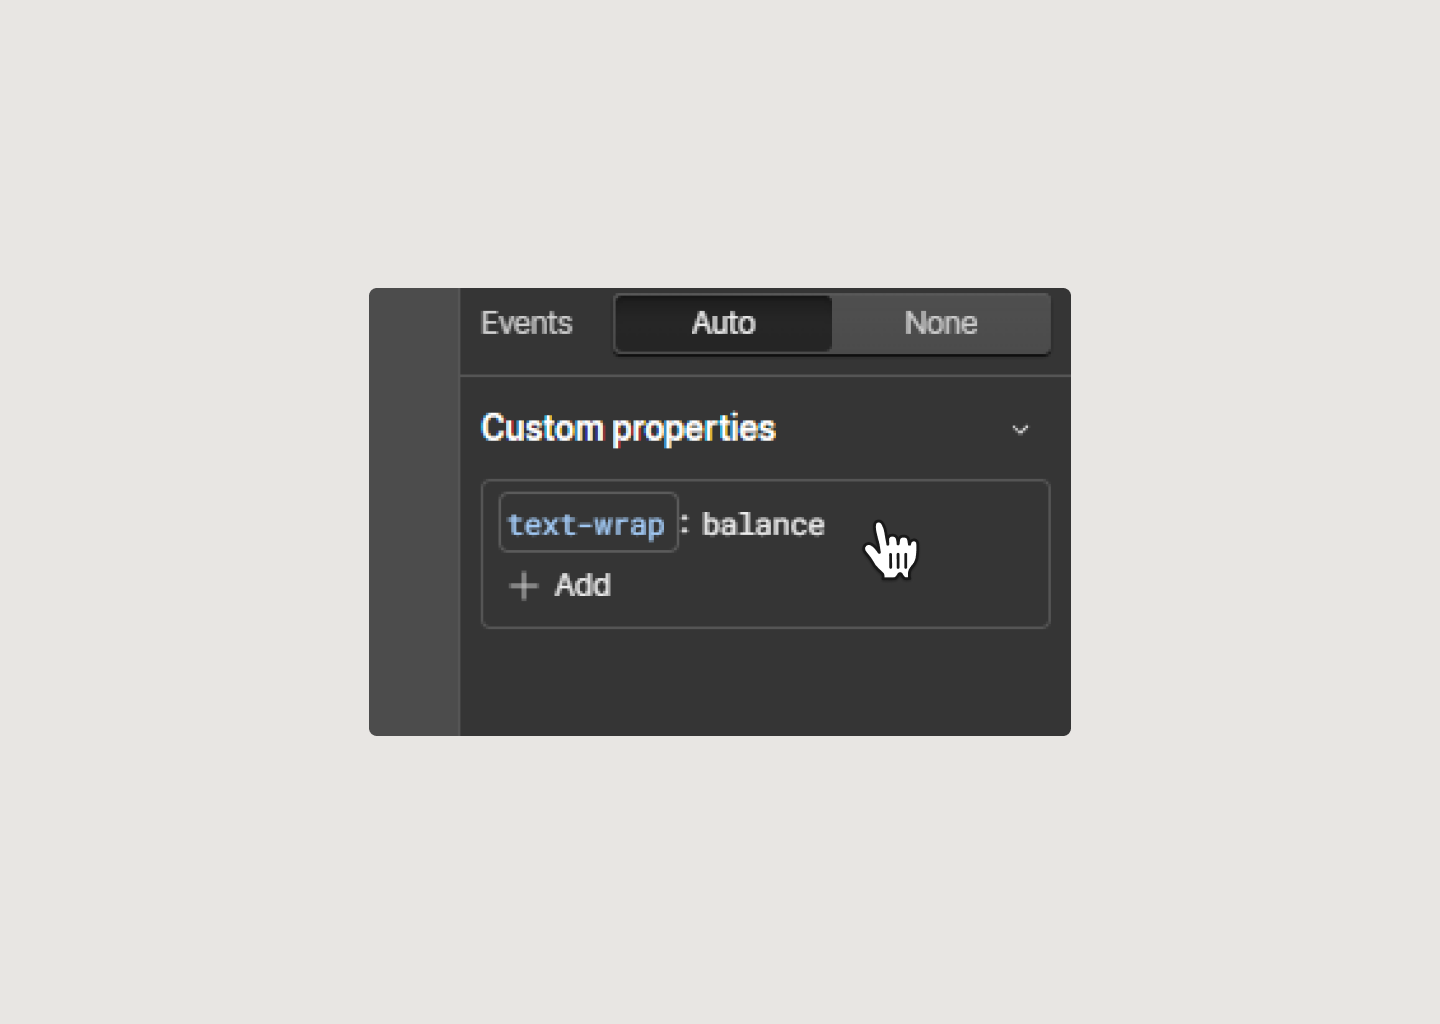Select the Auto pointer events option
The width and height of the screenshot is (1440, 1024).
point(723,323)
